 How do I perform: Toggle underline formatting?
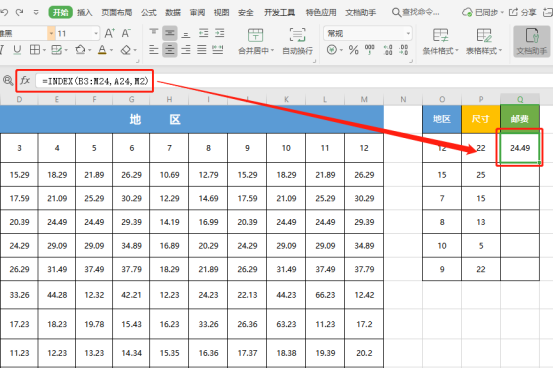point(17,50)
